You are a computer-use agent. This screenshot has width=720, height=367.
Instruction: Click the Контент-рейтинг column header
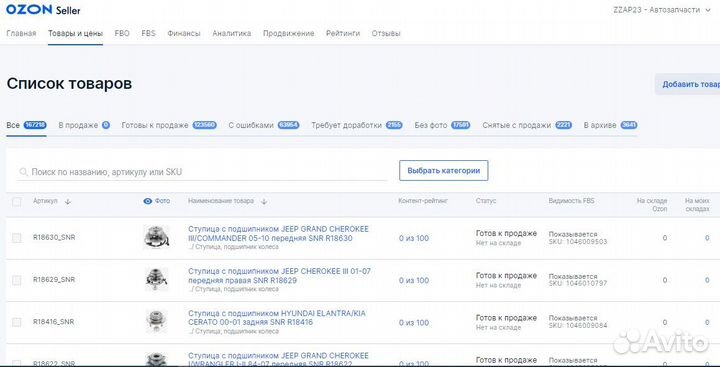(423, 201)
